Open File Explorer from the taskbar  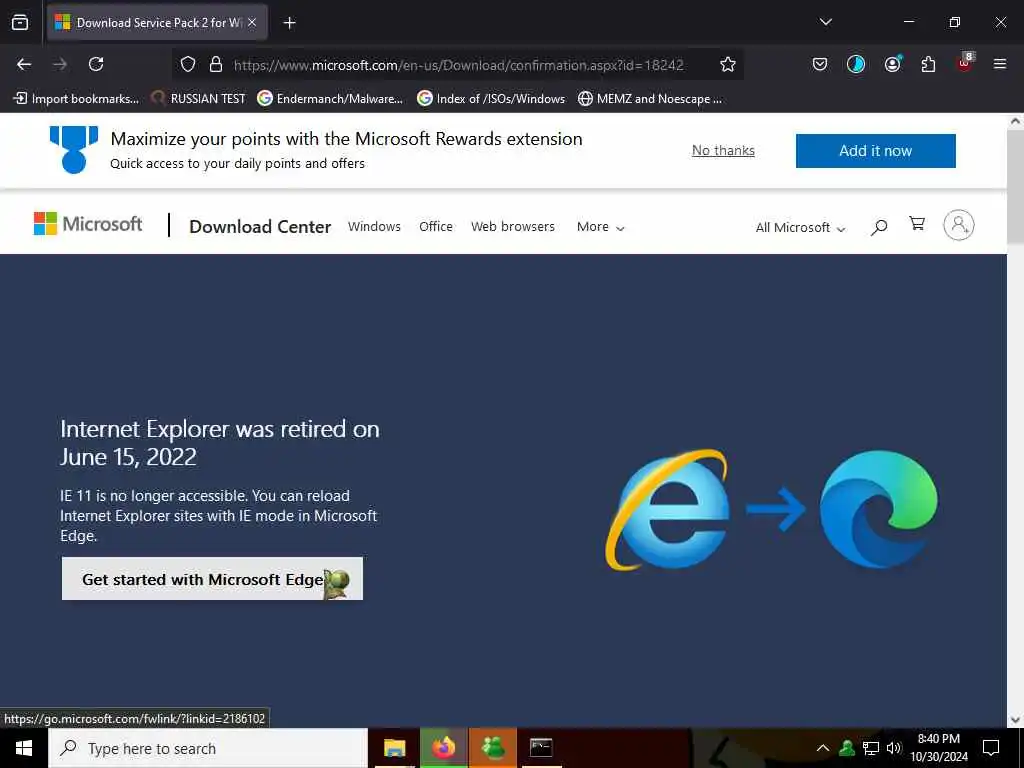click(x=394, y=748)
